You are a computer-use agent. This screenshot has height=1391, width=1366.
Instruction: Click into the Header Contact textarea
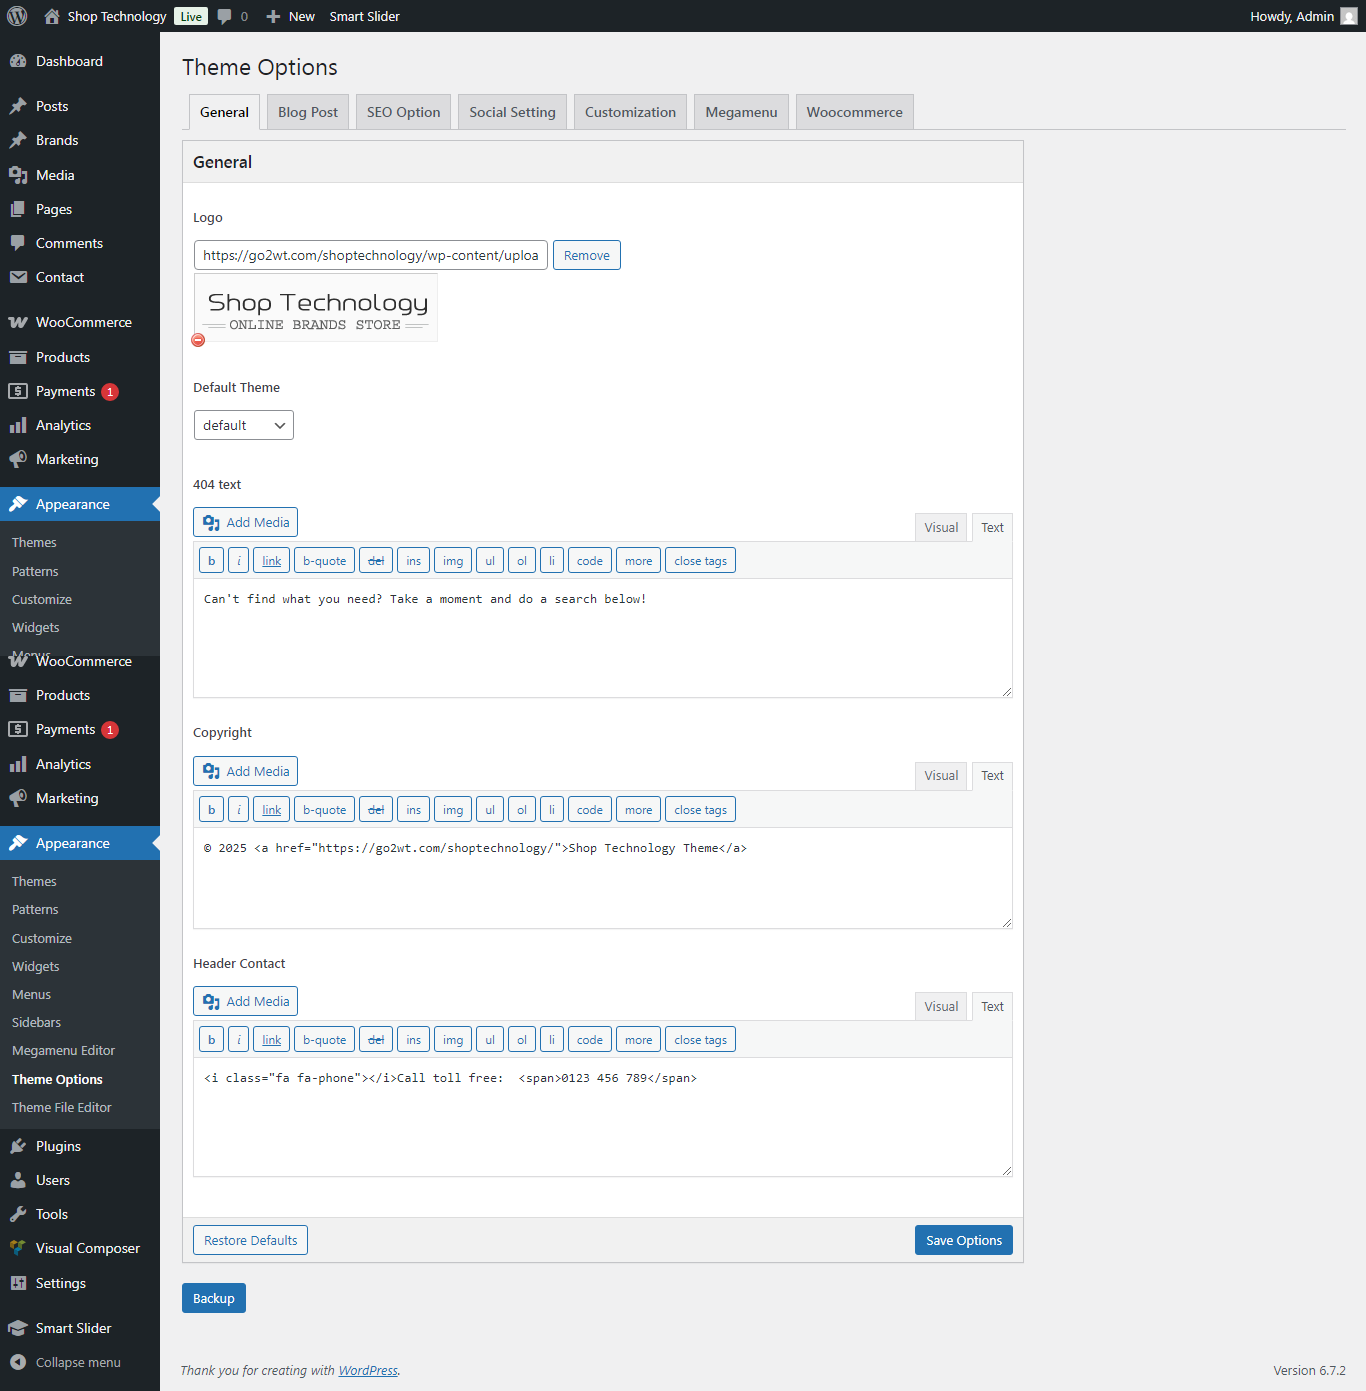pos(603,1117)
